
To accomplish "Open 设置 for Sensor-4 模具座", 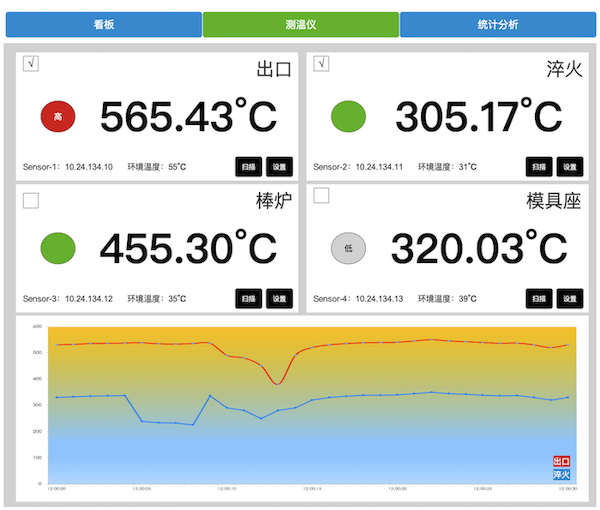I will point(569,298).
